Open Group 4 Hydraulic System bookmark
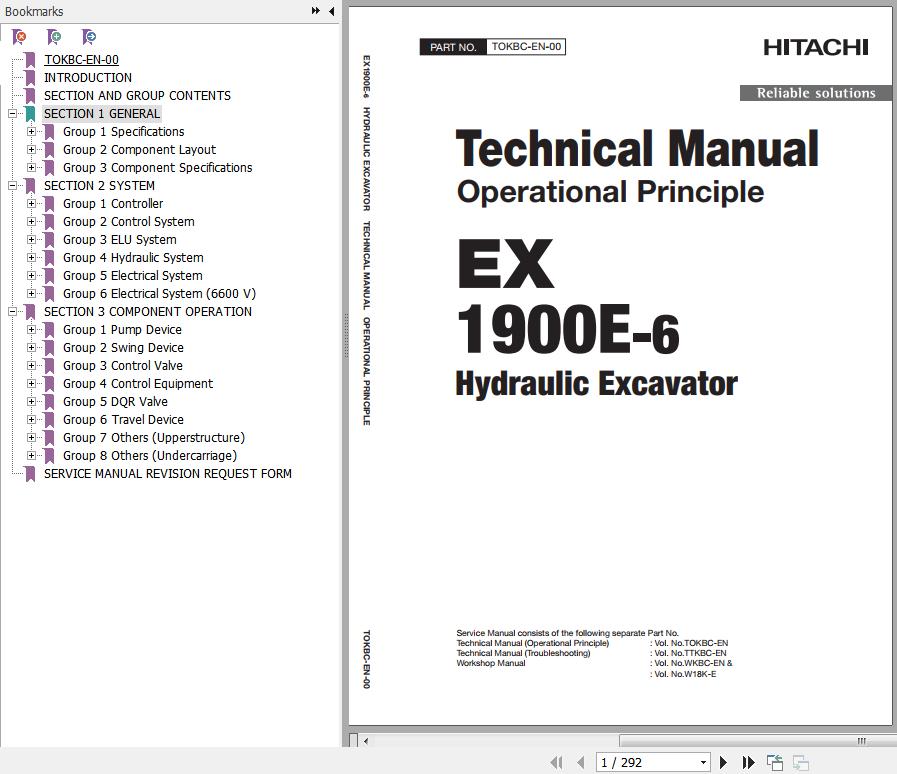 pyautogui.click(x=133, y=258)
